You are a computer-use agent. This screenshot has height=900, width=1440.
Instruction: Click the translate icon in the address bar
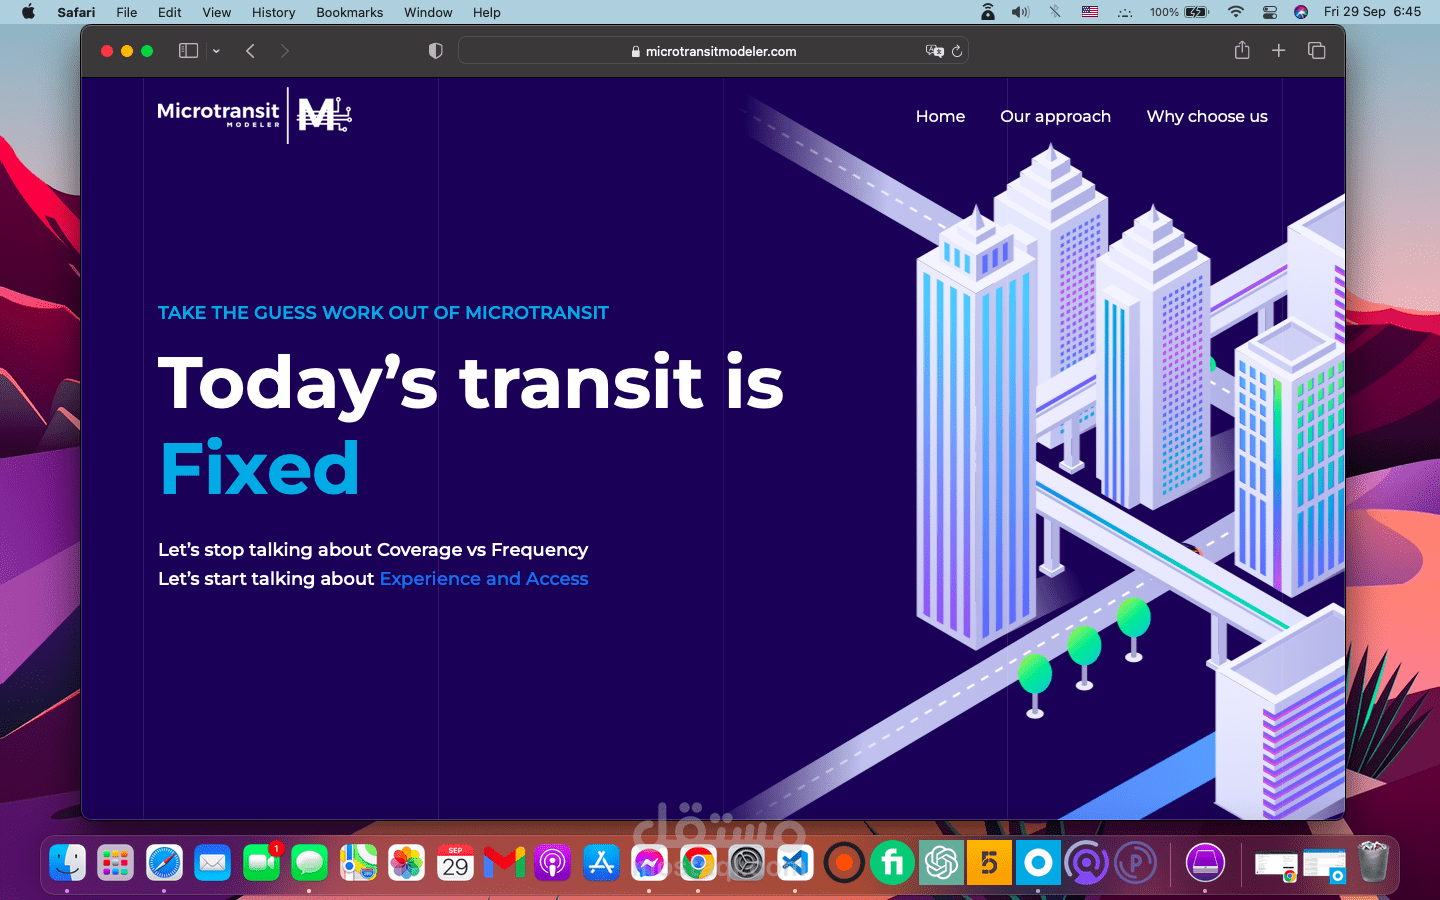[x=934, y=50]
